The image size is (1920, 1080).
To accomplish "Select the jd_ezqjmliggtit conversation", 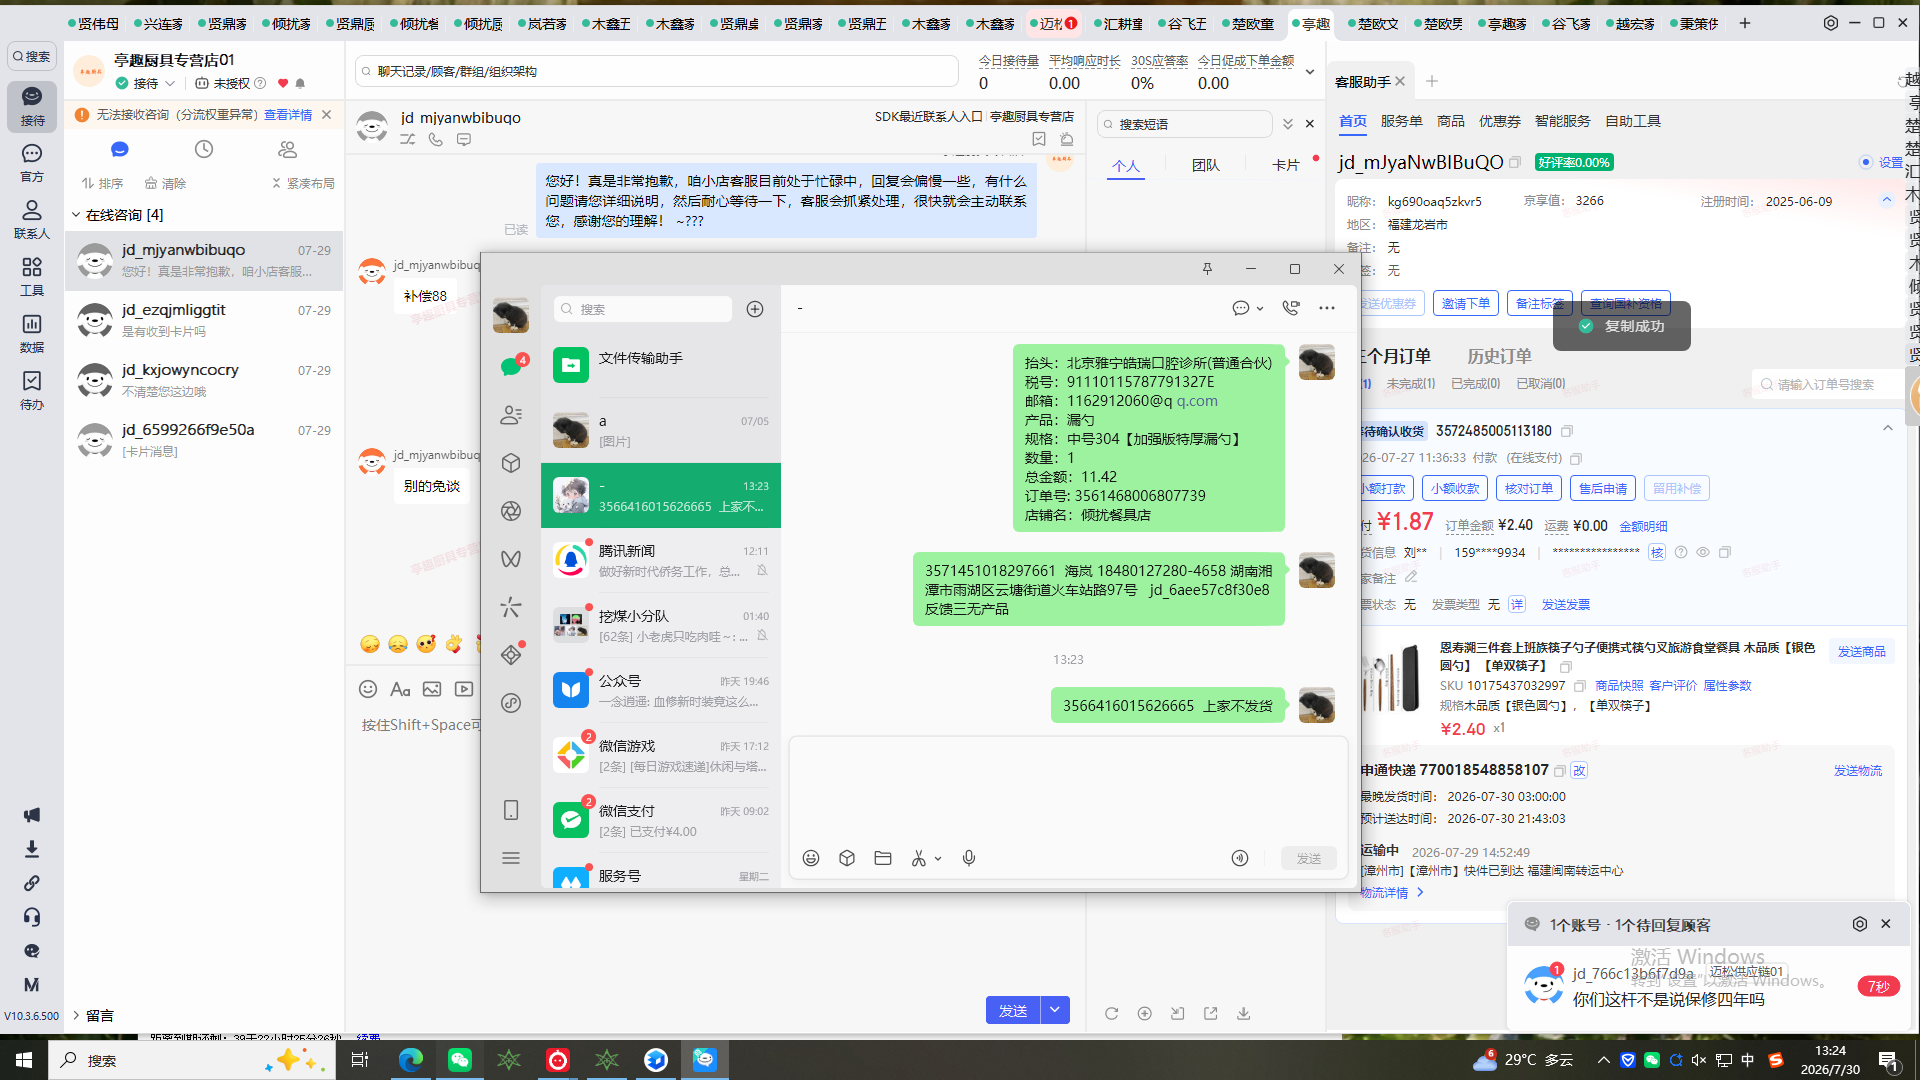I will click(x=204, y=320).
